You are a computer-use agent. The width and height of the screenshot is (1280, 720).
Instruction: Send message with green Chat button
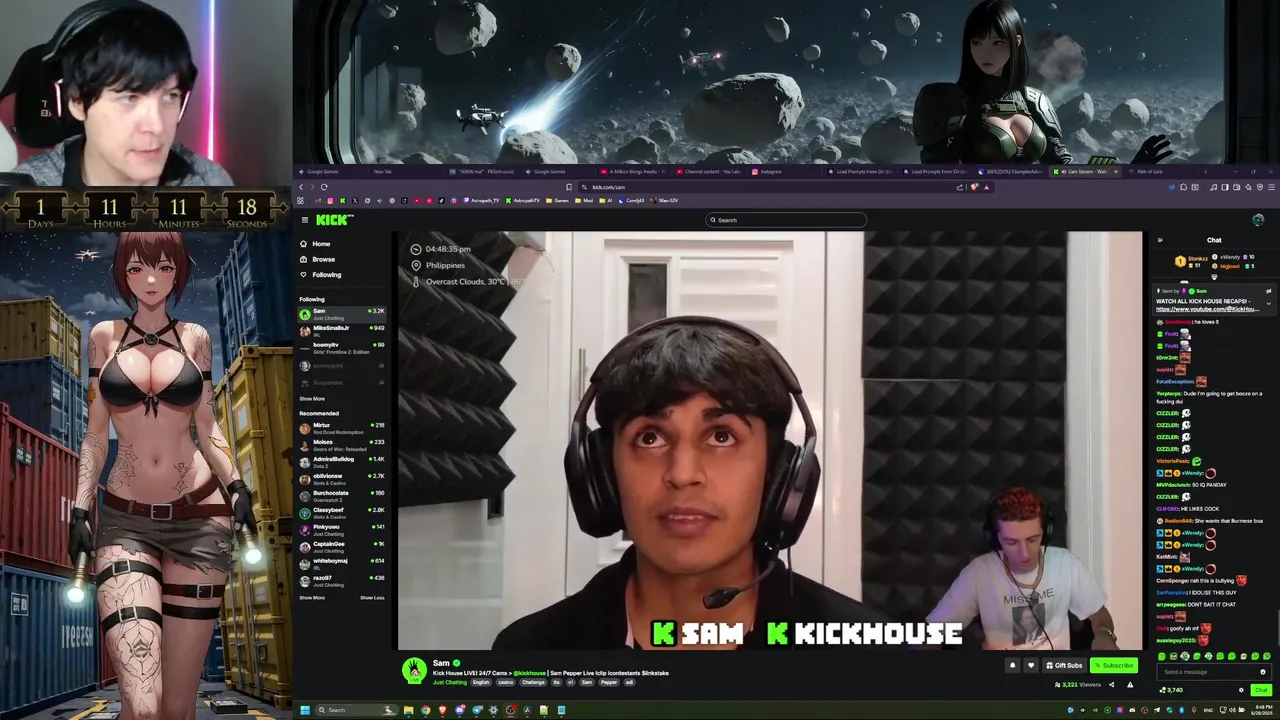tap(1261, 690)
